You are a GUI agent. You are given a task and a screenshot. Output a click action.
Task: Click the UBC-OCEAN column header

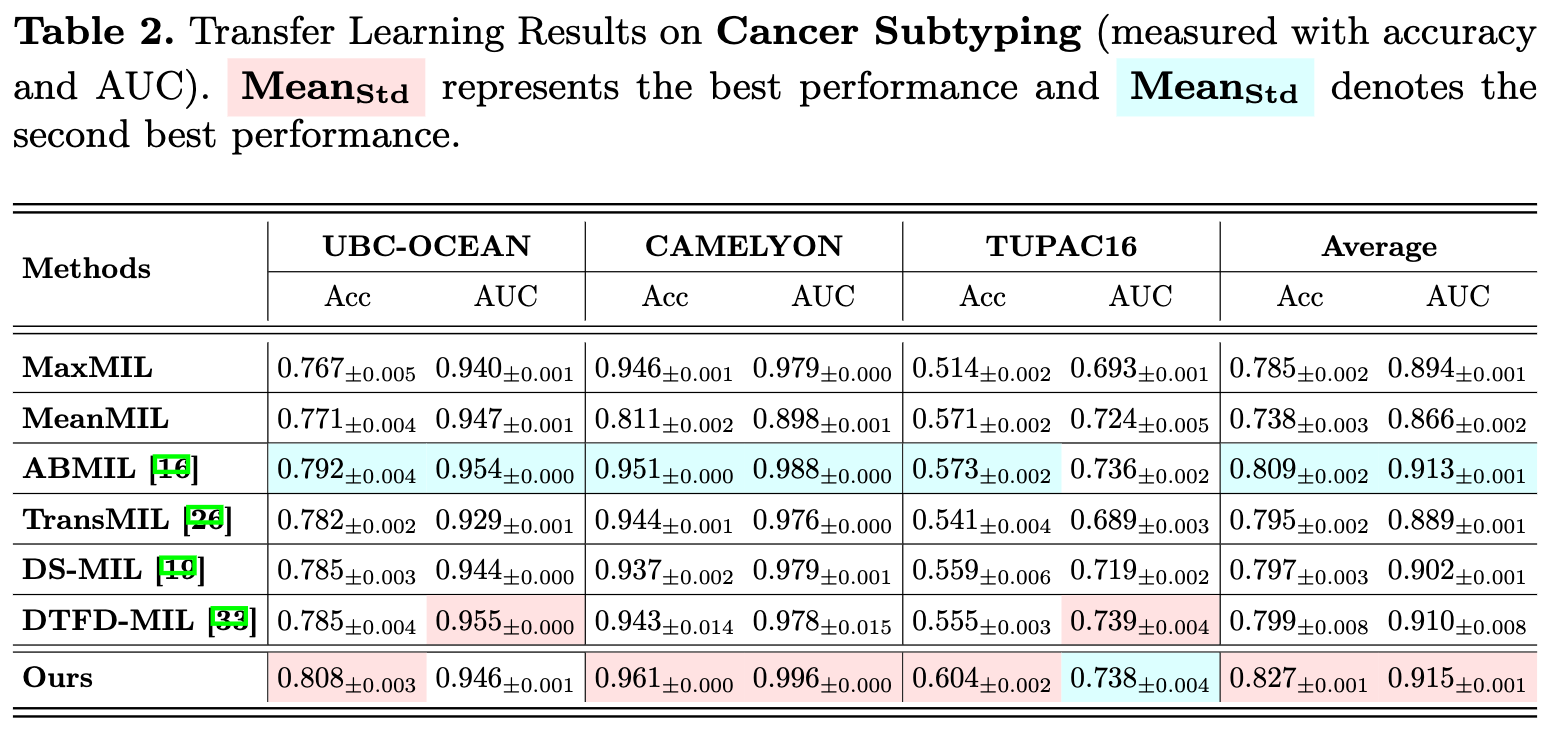426,246
